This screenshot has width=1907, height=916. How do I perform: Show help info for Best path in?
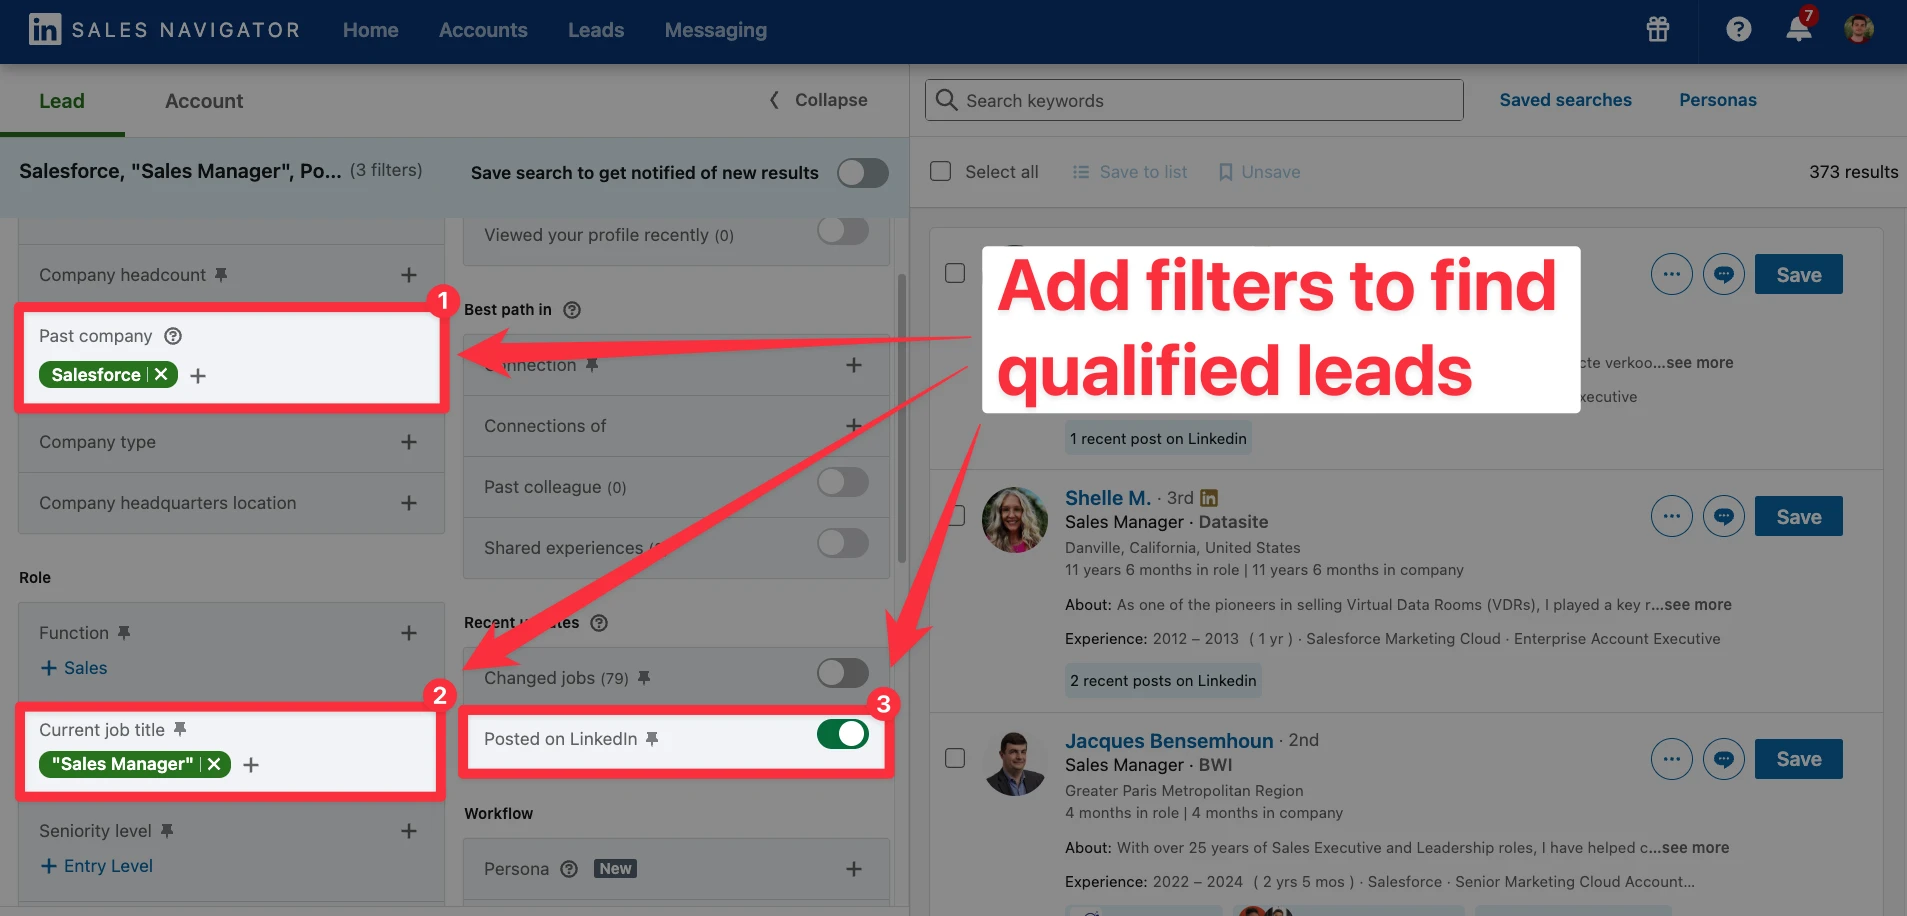(572, 310)
